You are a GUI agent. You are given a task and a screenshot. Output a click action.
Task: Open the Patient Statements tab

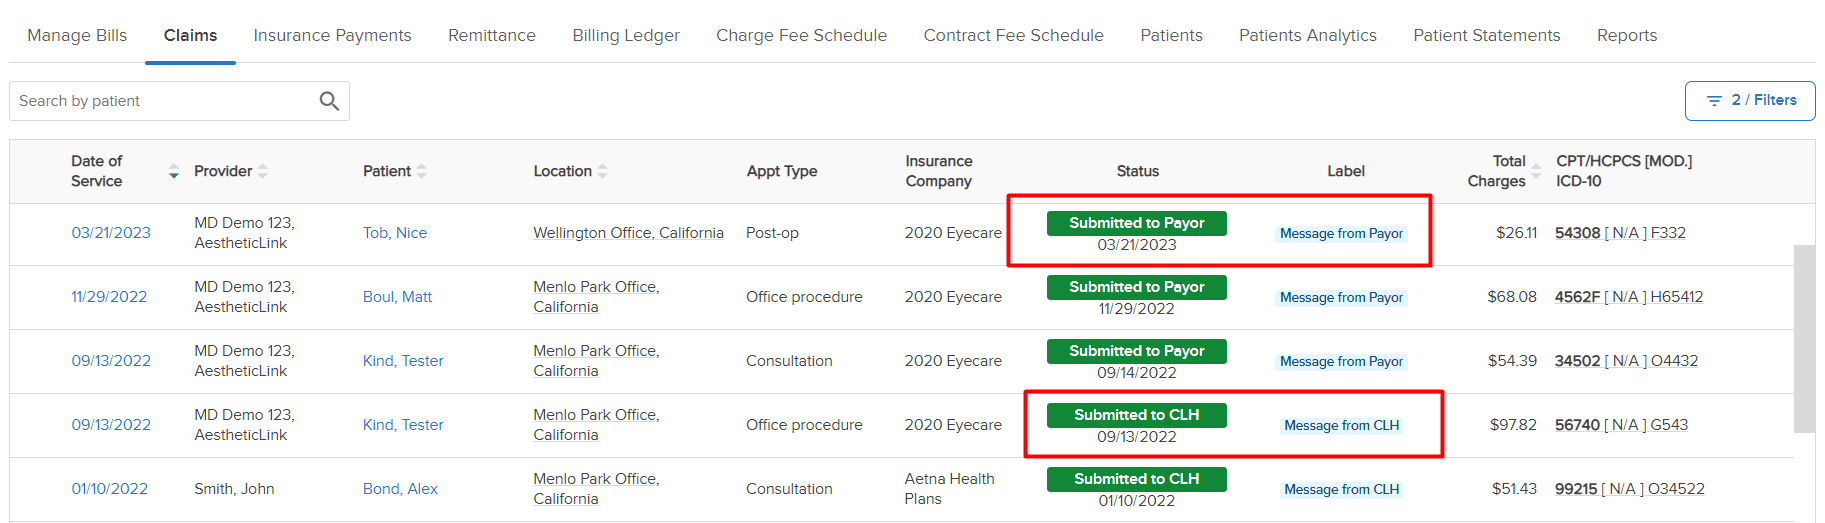coord(1486,35)
